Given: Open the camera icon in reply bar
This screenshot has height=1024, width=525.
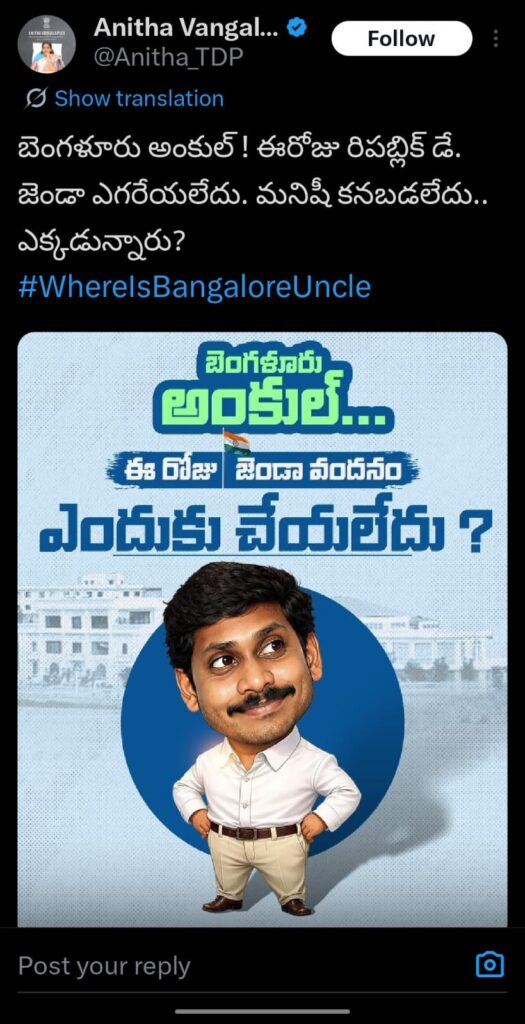Looking at the screenshot, I should coord(490,965).
